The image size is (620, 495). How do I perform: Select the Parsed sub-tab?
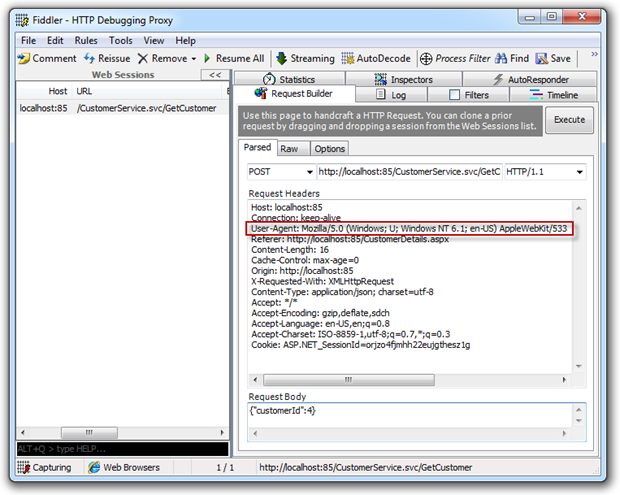[x=257, y=147]
